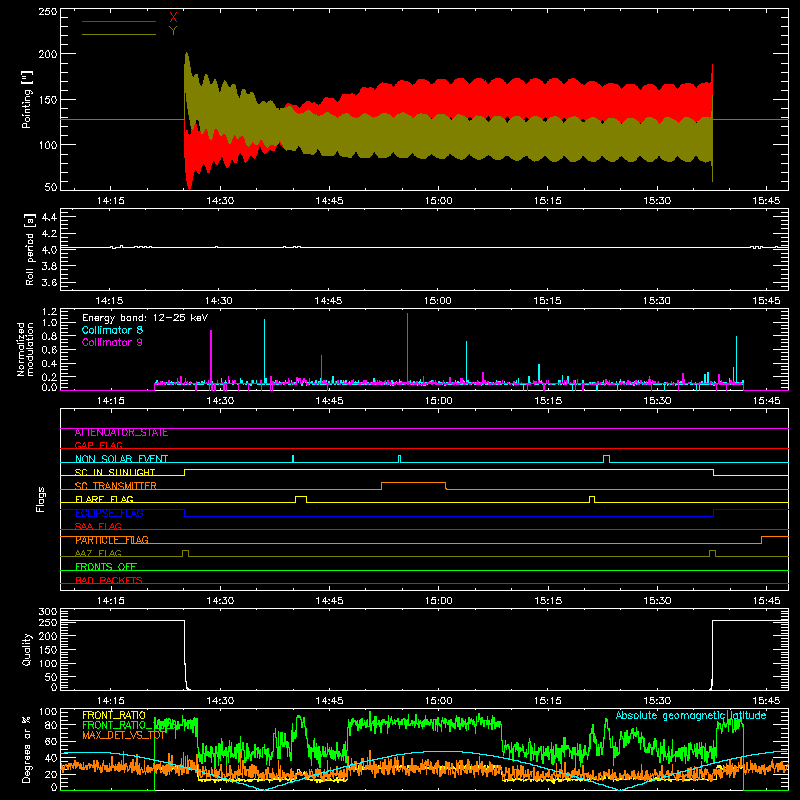
Task: Click the FLARE_FLAG label
Action: (x=104, y=499)
